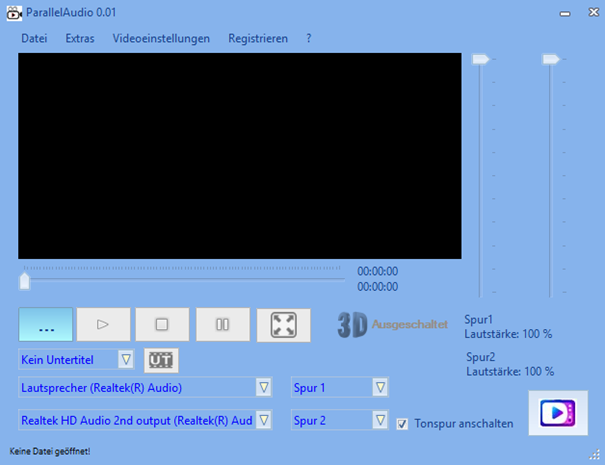Click the Spur2 volume slider handle

point(551,59)
